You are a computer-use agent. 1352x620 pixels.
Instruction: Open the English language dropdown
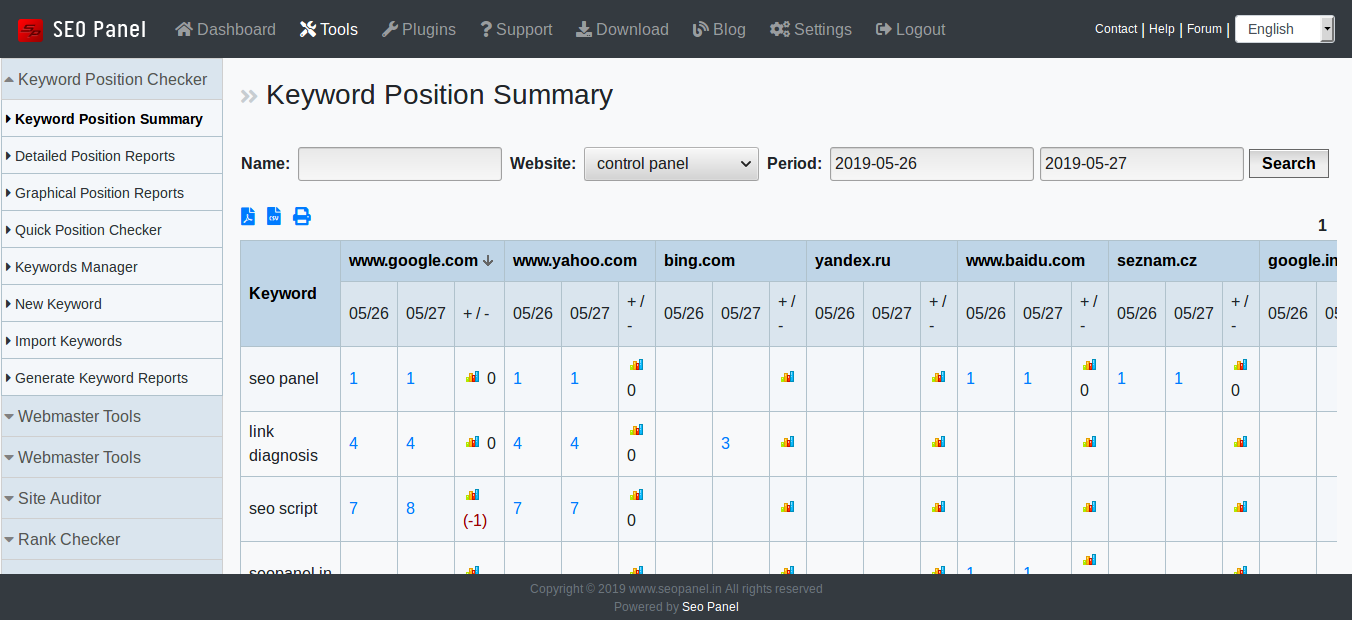pos(1284,29)
